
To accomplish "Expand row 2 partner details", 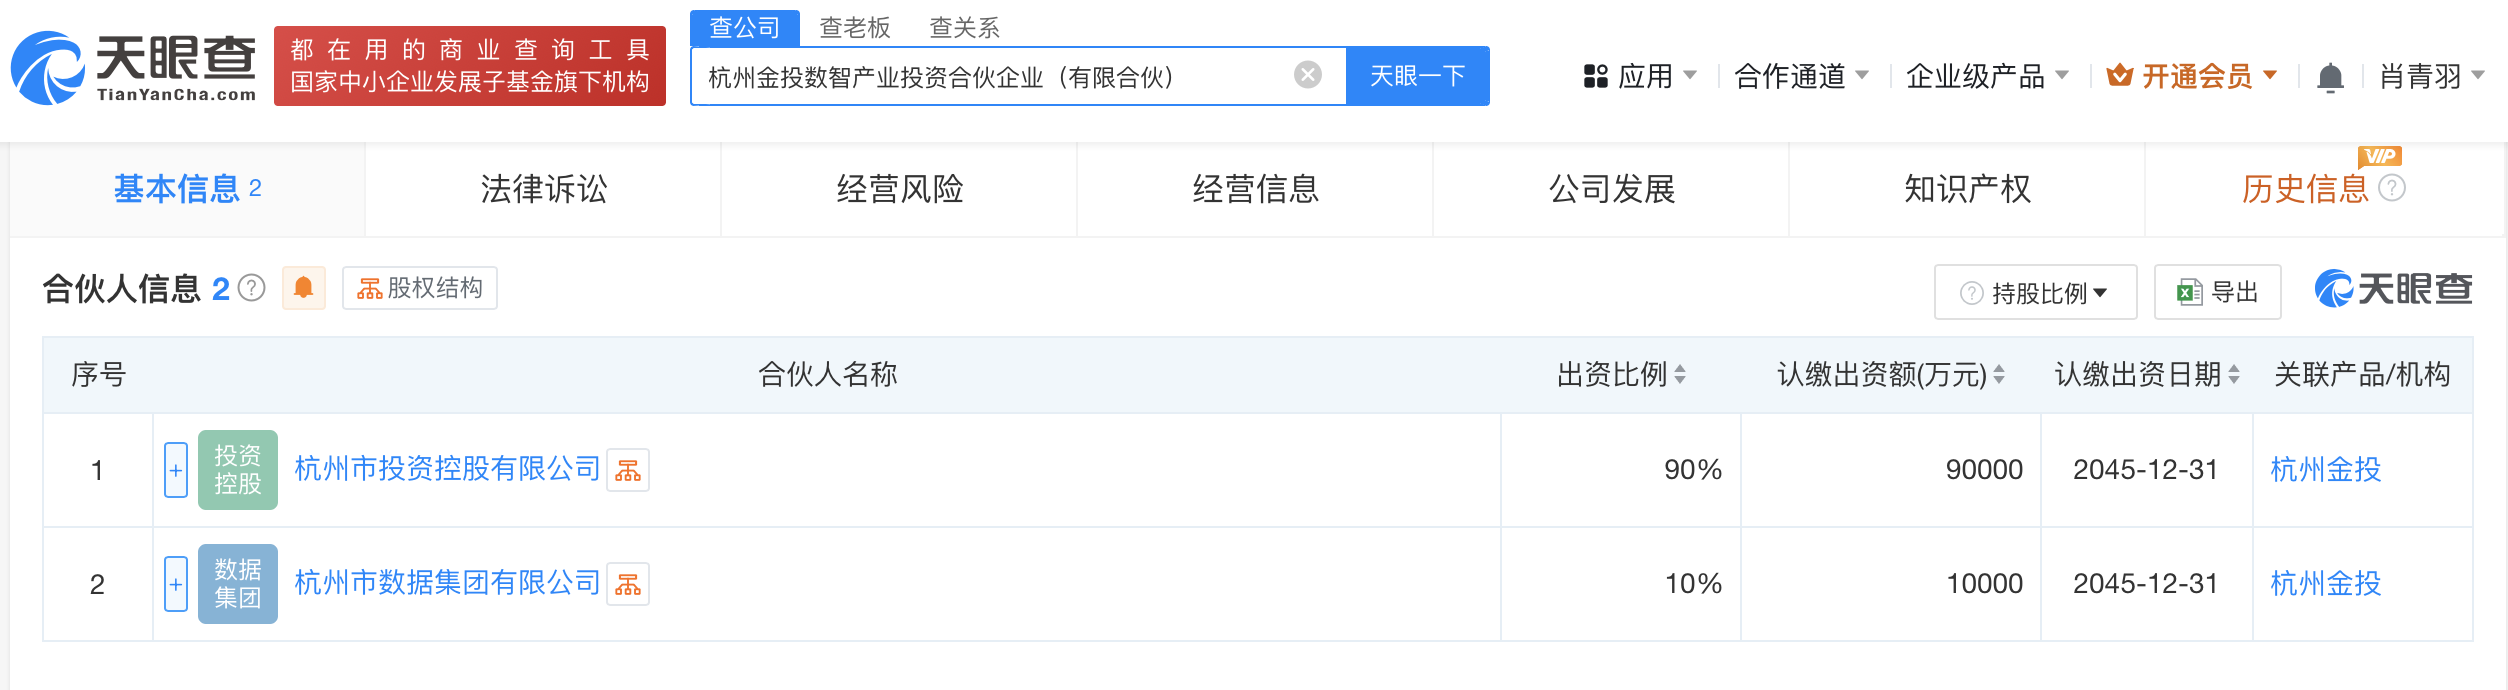I will click(176, 584).
